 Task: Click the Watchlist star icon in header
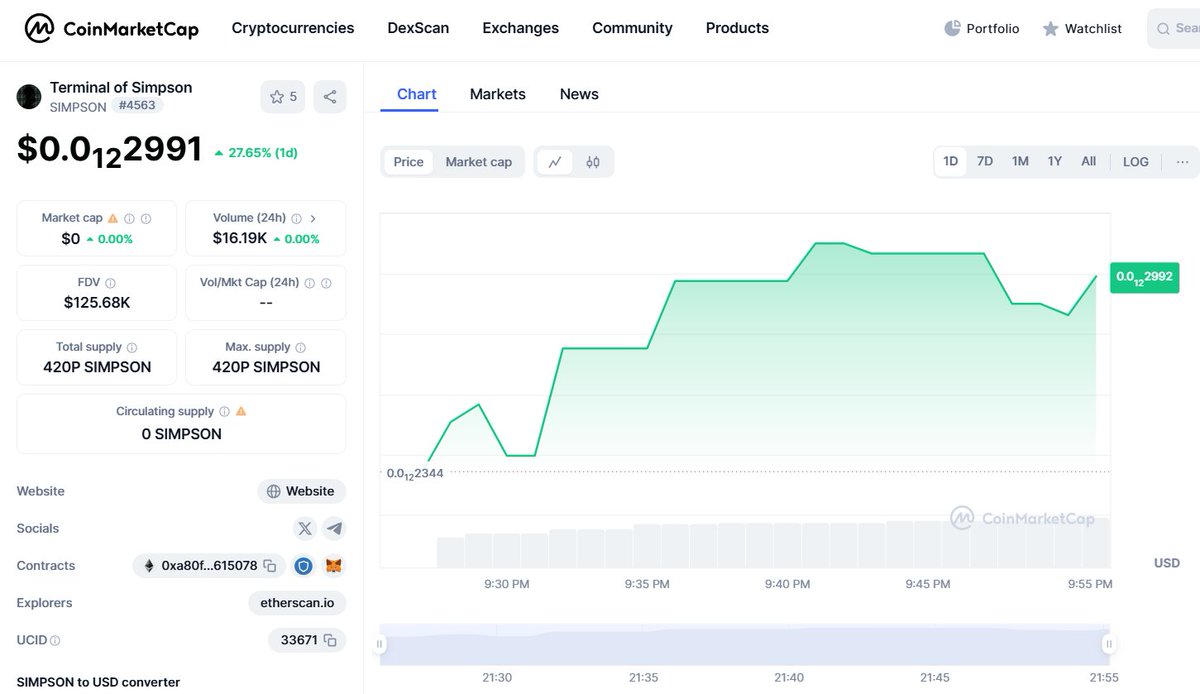(1050, 29)
